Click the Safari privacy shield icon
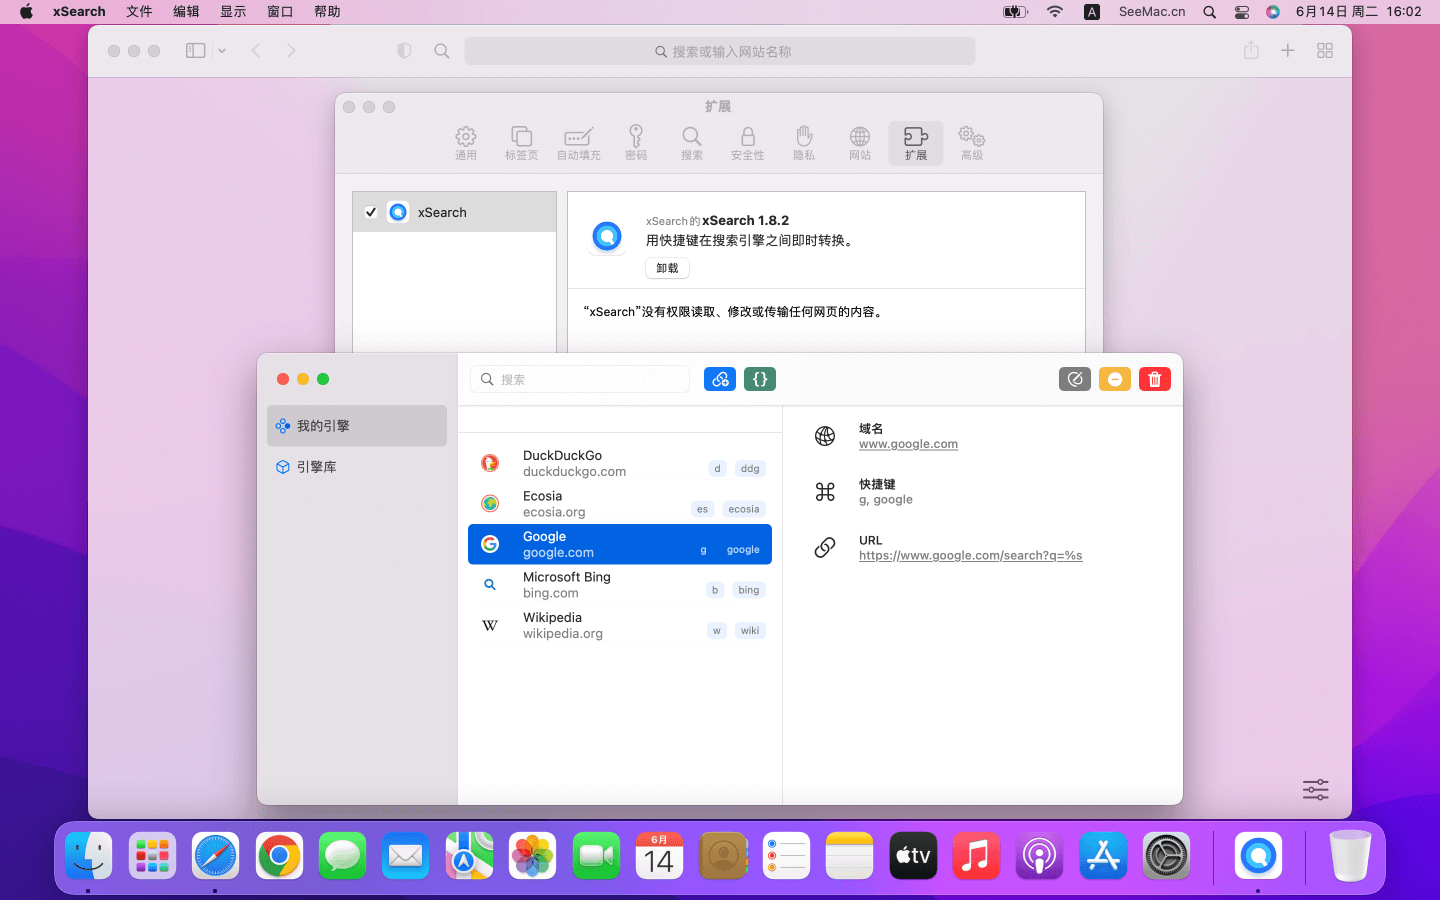Image resolution: width=1440 pixels, height=900 pixels. [x=404, y=51]
